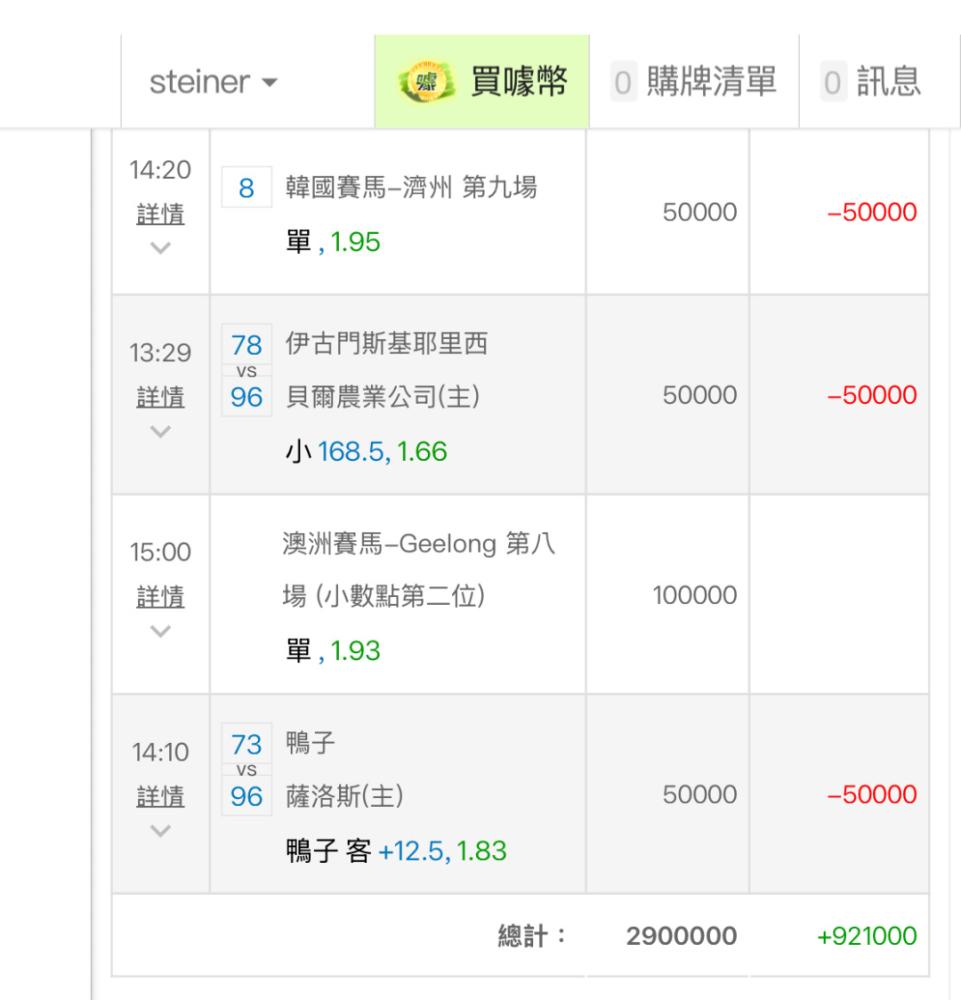961x1000 pixels.
Task: Expand the 13:29 row chevron
Action: 160,430
